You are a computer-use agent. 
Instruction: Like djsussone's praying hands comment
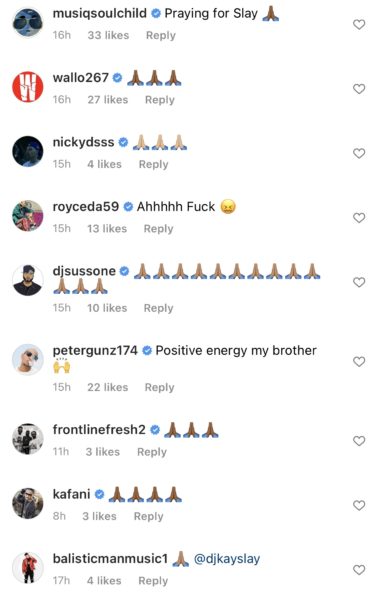pyautogui.click(x=359, y=282)
